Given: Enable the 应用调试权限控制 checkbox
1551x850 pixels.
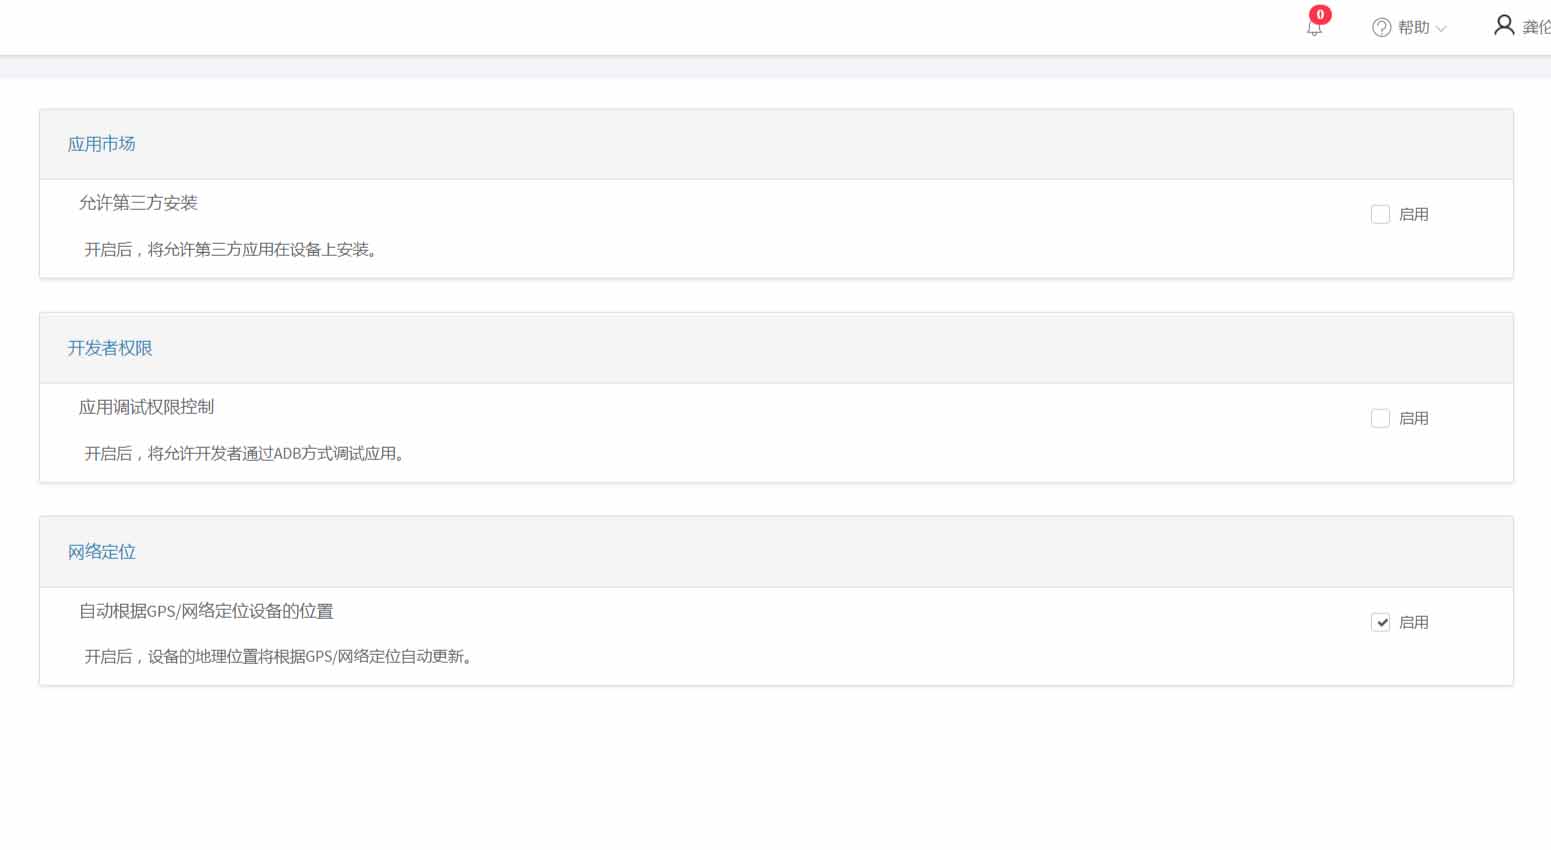Looking at the screenshot, I should (1380, 418).
